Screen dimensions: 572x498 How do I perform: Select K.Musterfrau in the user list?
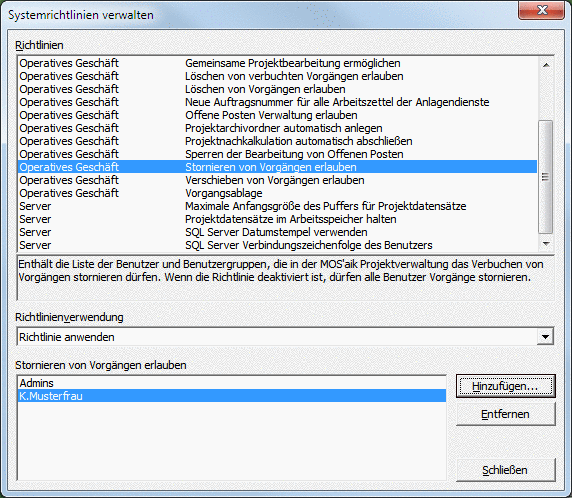(232, 396)
